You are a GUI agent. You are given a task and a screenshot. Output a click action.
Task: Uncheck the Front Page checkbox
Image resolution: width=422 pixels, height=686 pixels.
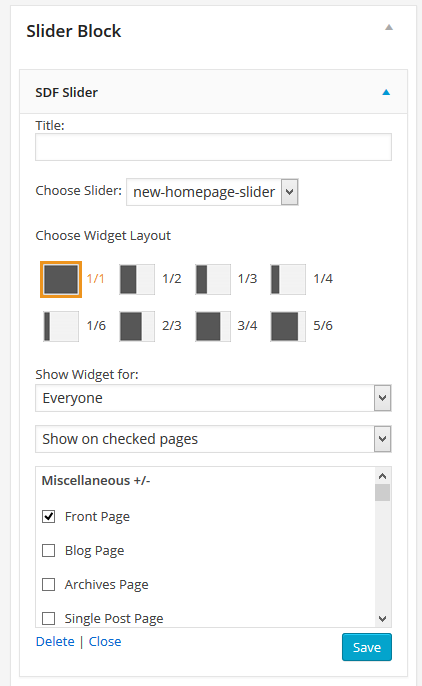pos(49,517)
